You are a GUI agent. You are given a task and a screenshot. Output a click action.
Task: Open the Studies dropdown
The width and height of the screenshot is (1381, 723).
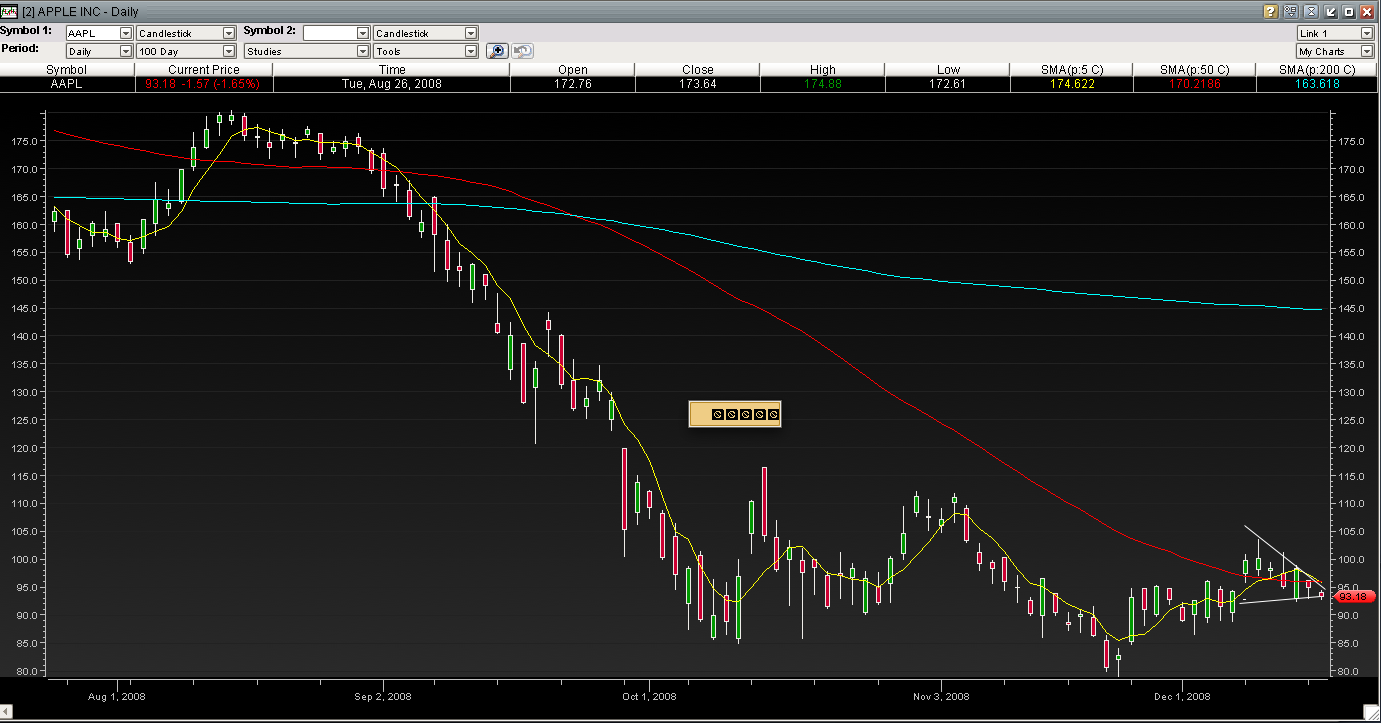(x=363, y=51)
